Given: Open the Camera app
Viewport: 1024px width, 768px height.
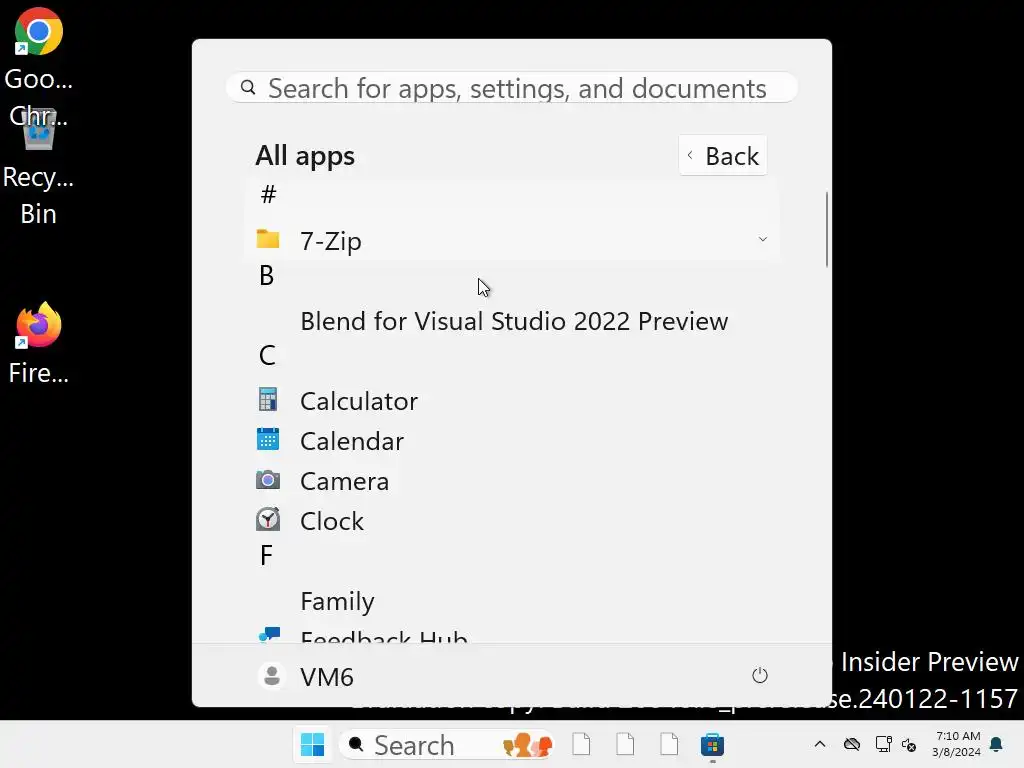Looking at the screenshot, I should pos(343,481).
